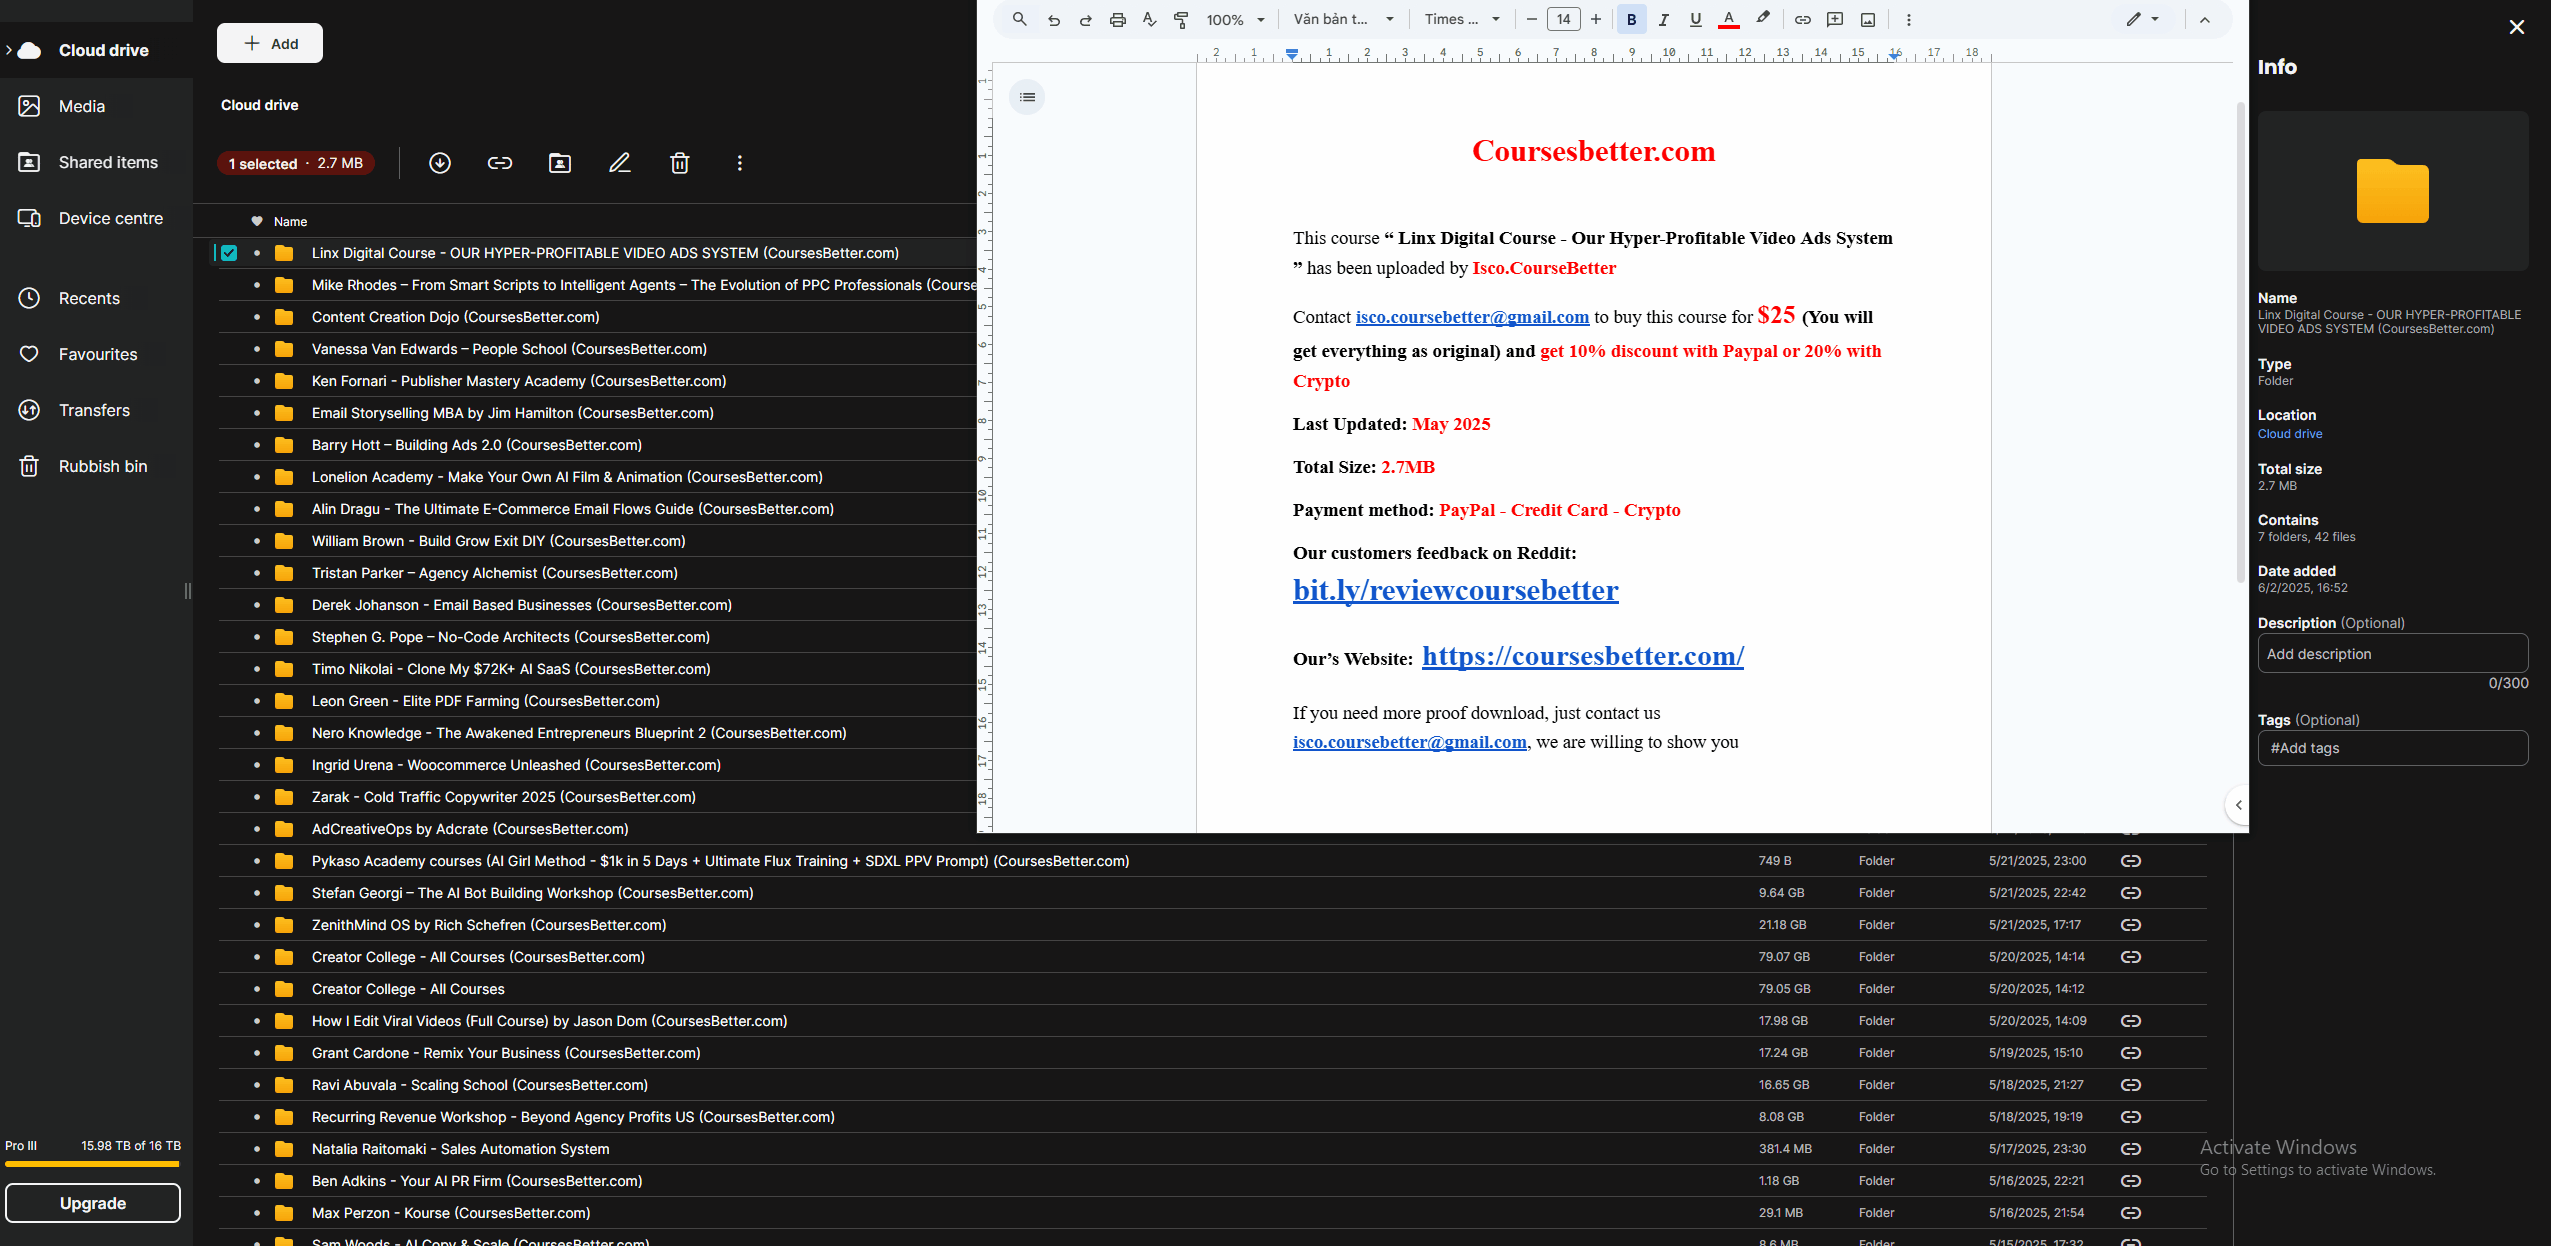The image size is (2551, 1246).
Task: Open the document toolbar more options menu
Action: coord(1908,19)
